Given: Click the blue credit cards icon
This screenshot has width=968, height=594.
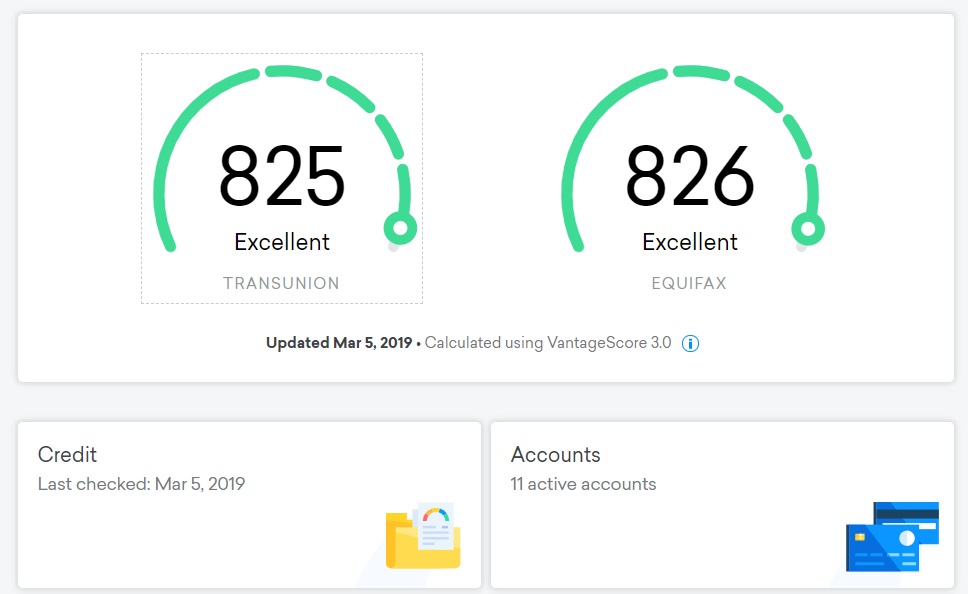Looking at the screenshot, I should pos(892,537).
